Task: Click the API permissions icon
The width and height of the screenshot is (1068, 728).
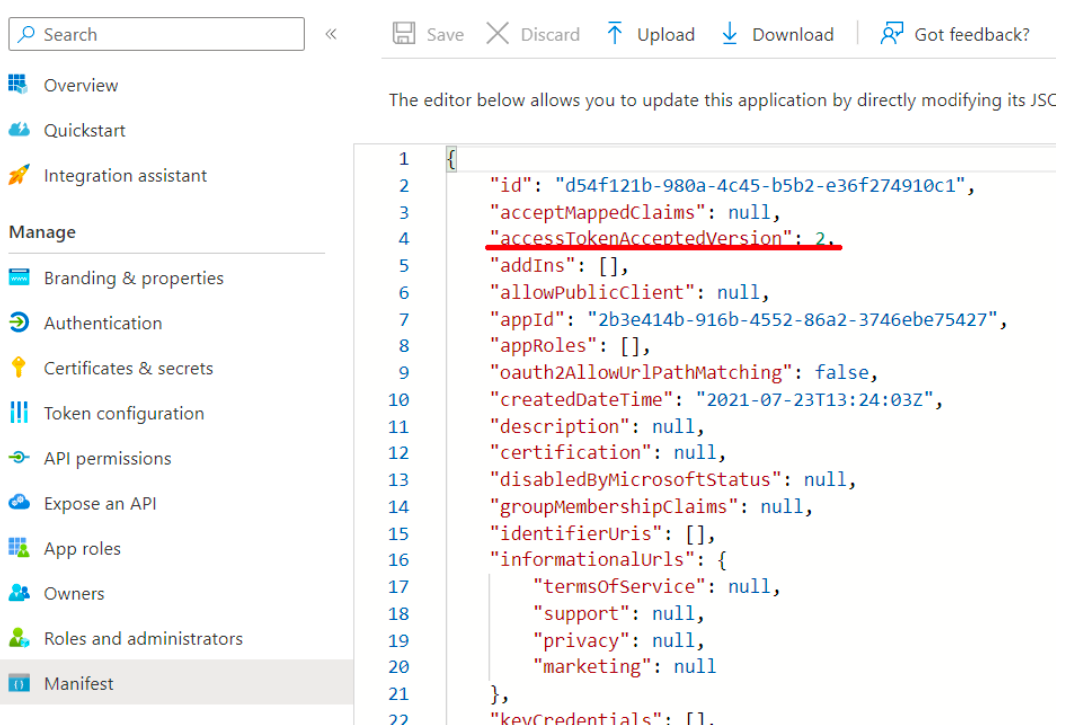Action: (18, 457)
